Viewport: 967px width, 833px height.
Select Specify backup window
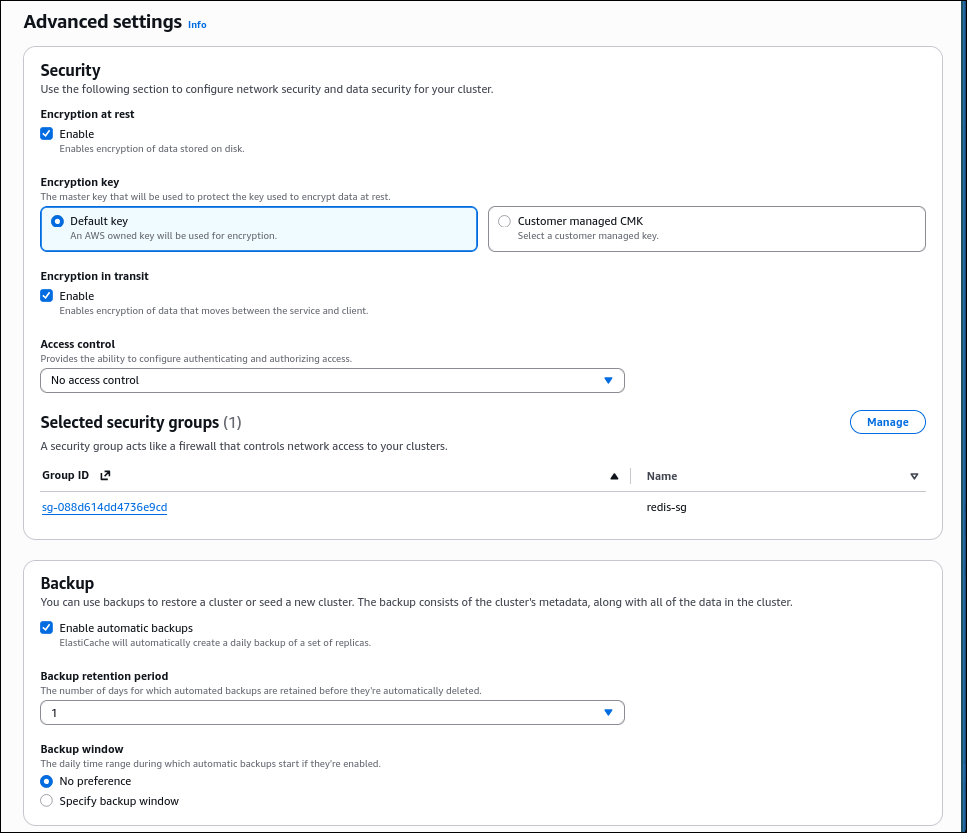pyautogui.click(x=46, y=800)
